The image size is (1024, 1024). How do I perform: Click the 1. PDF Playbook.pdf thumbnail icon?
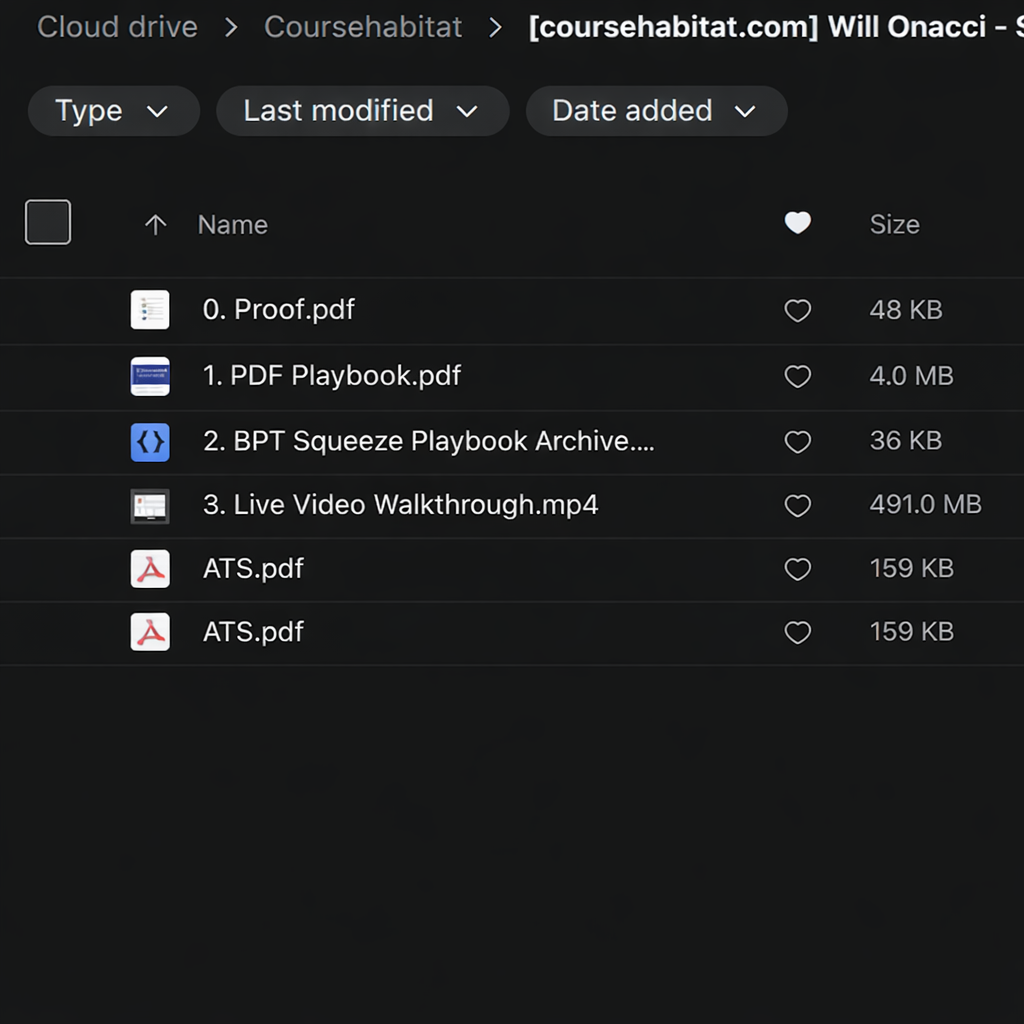[150, 376]
